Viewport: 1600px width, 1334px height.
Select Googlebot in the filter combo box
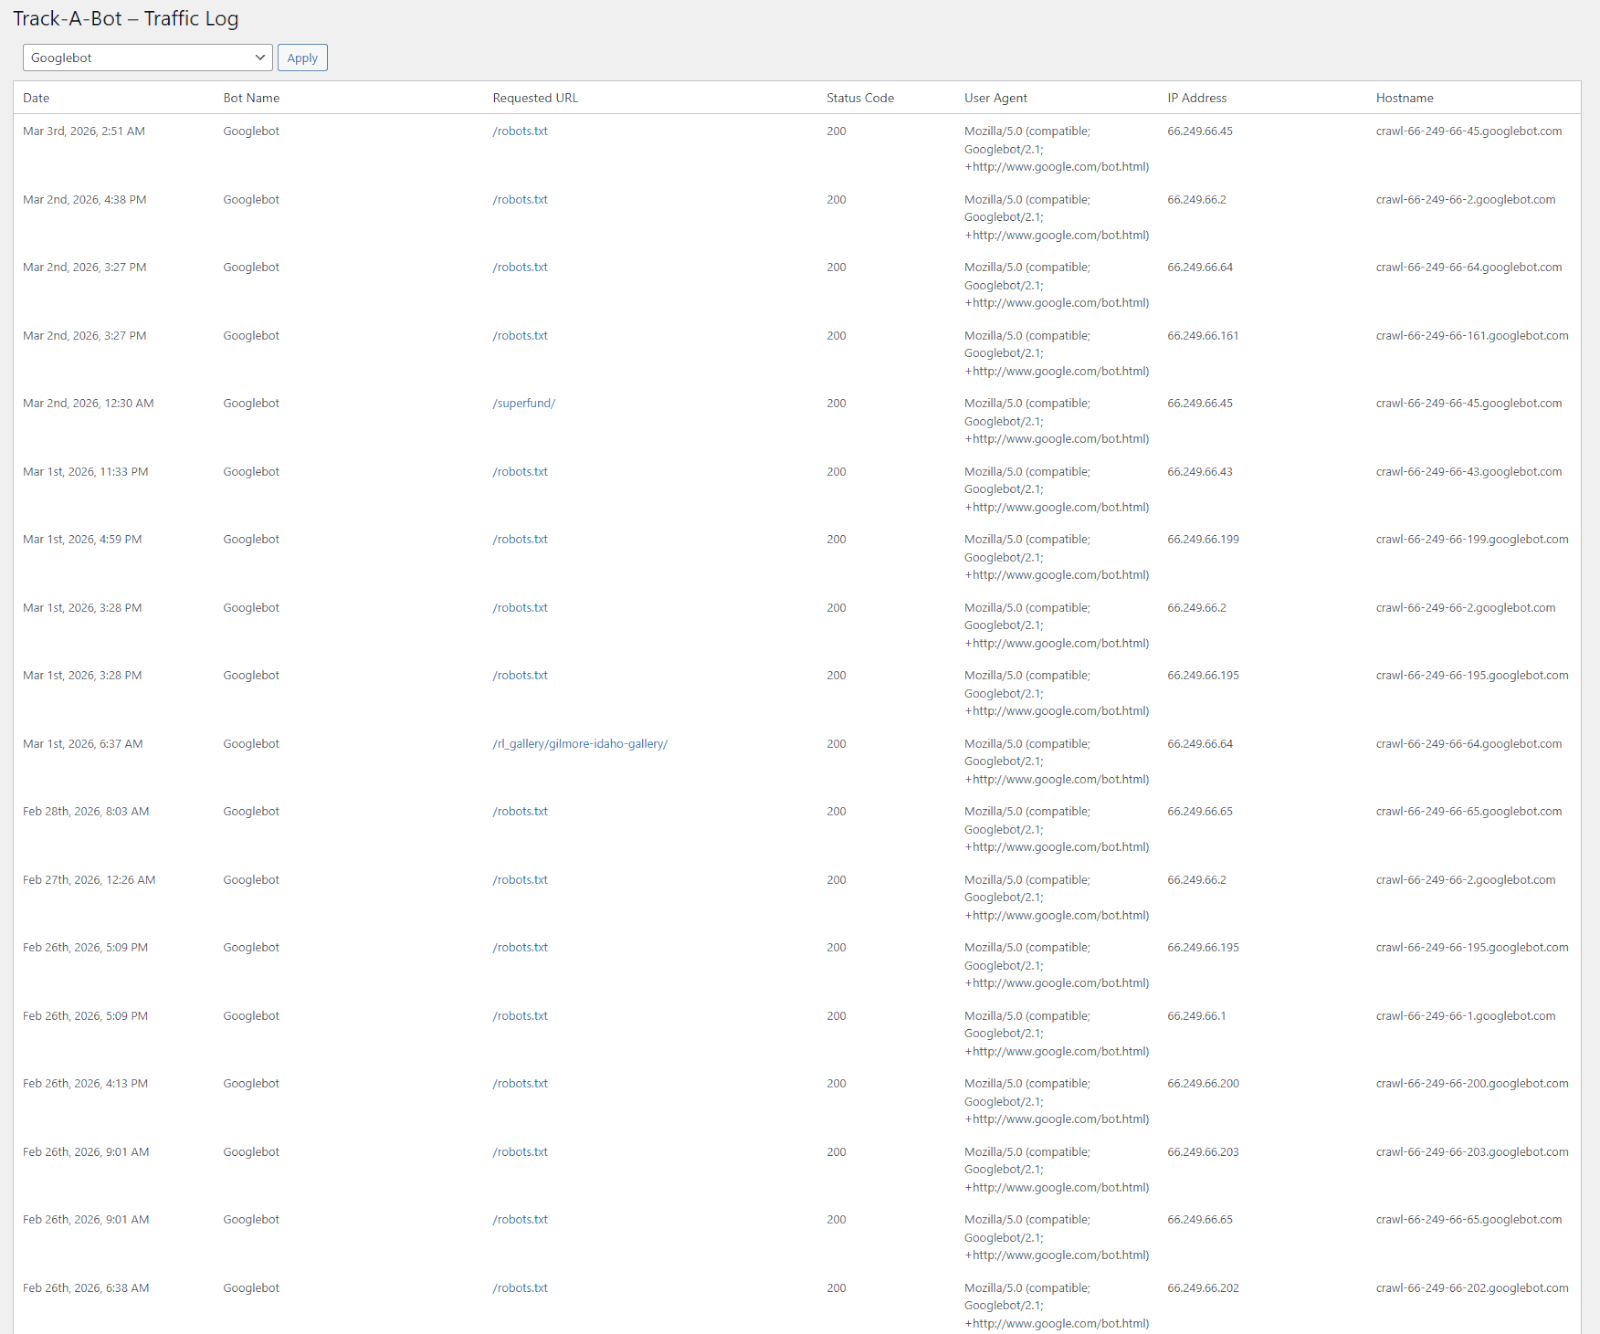click(x=146, y=57)
